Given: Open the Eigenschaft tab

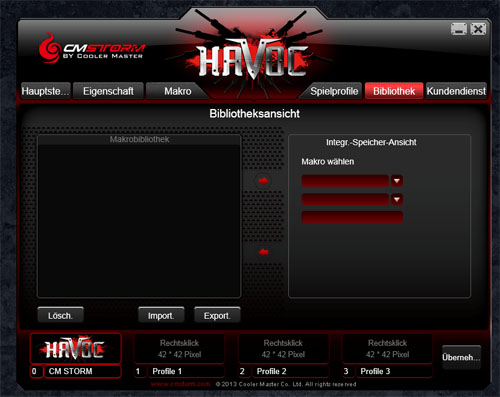Looking at the screenshot, I should coord(108,91).
